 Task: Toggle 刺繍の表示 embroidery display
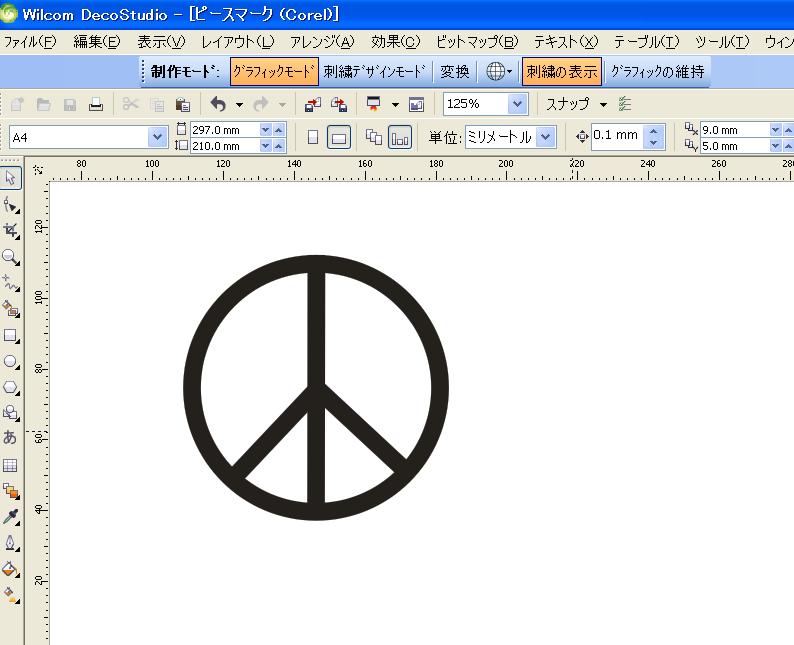[561, 72]
